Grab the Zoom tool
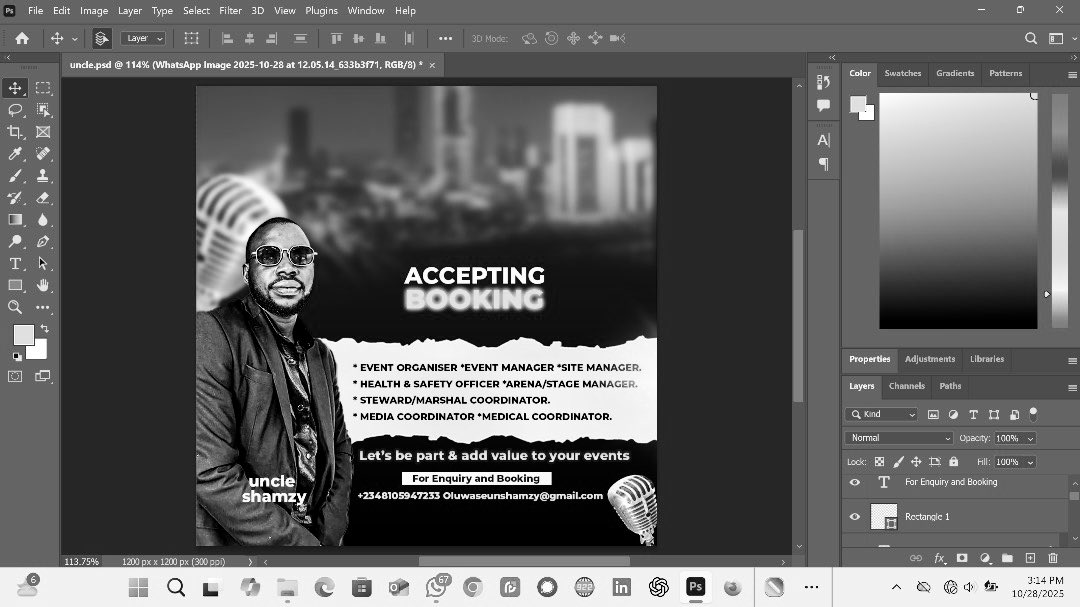This screenshot has width=1080, height=607. point(14,307)
